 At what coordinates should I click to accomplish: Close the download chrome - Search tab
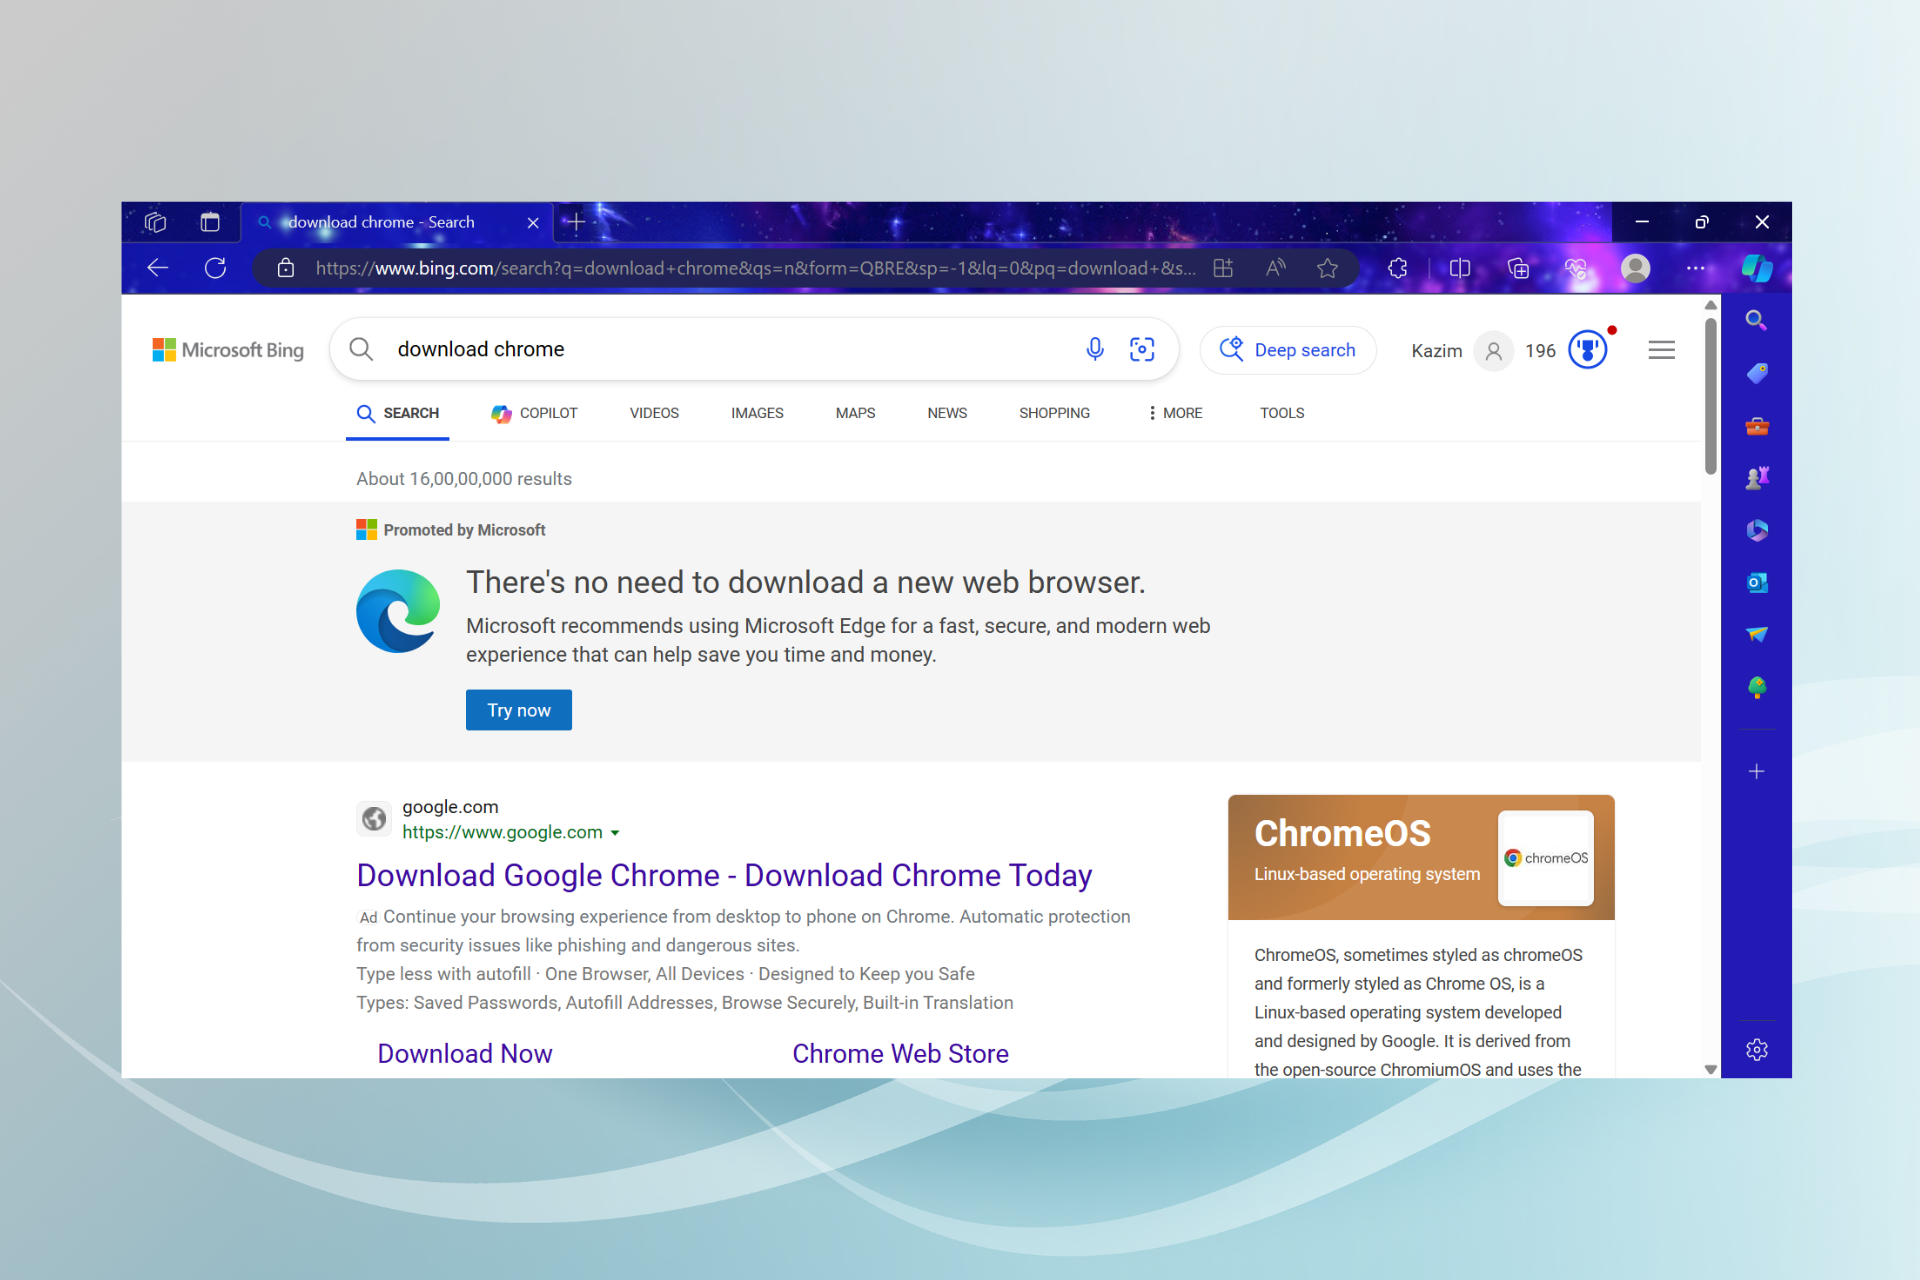(x=533, y=222)
